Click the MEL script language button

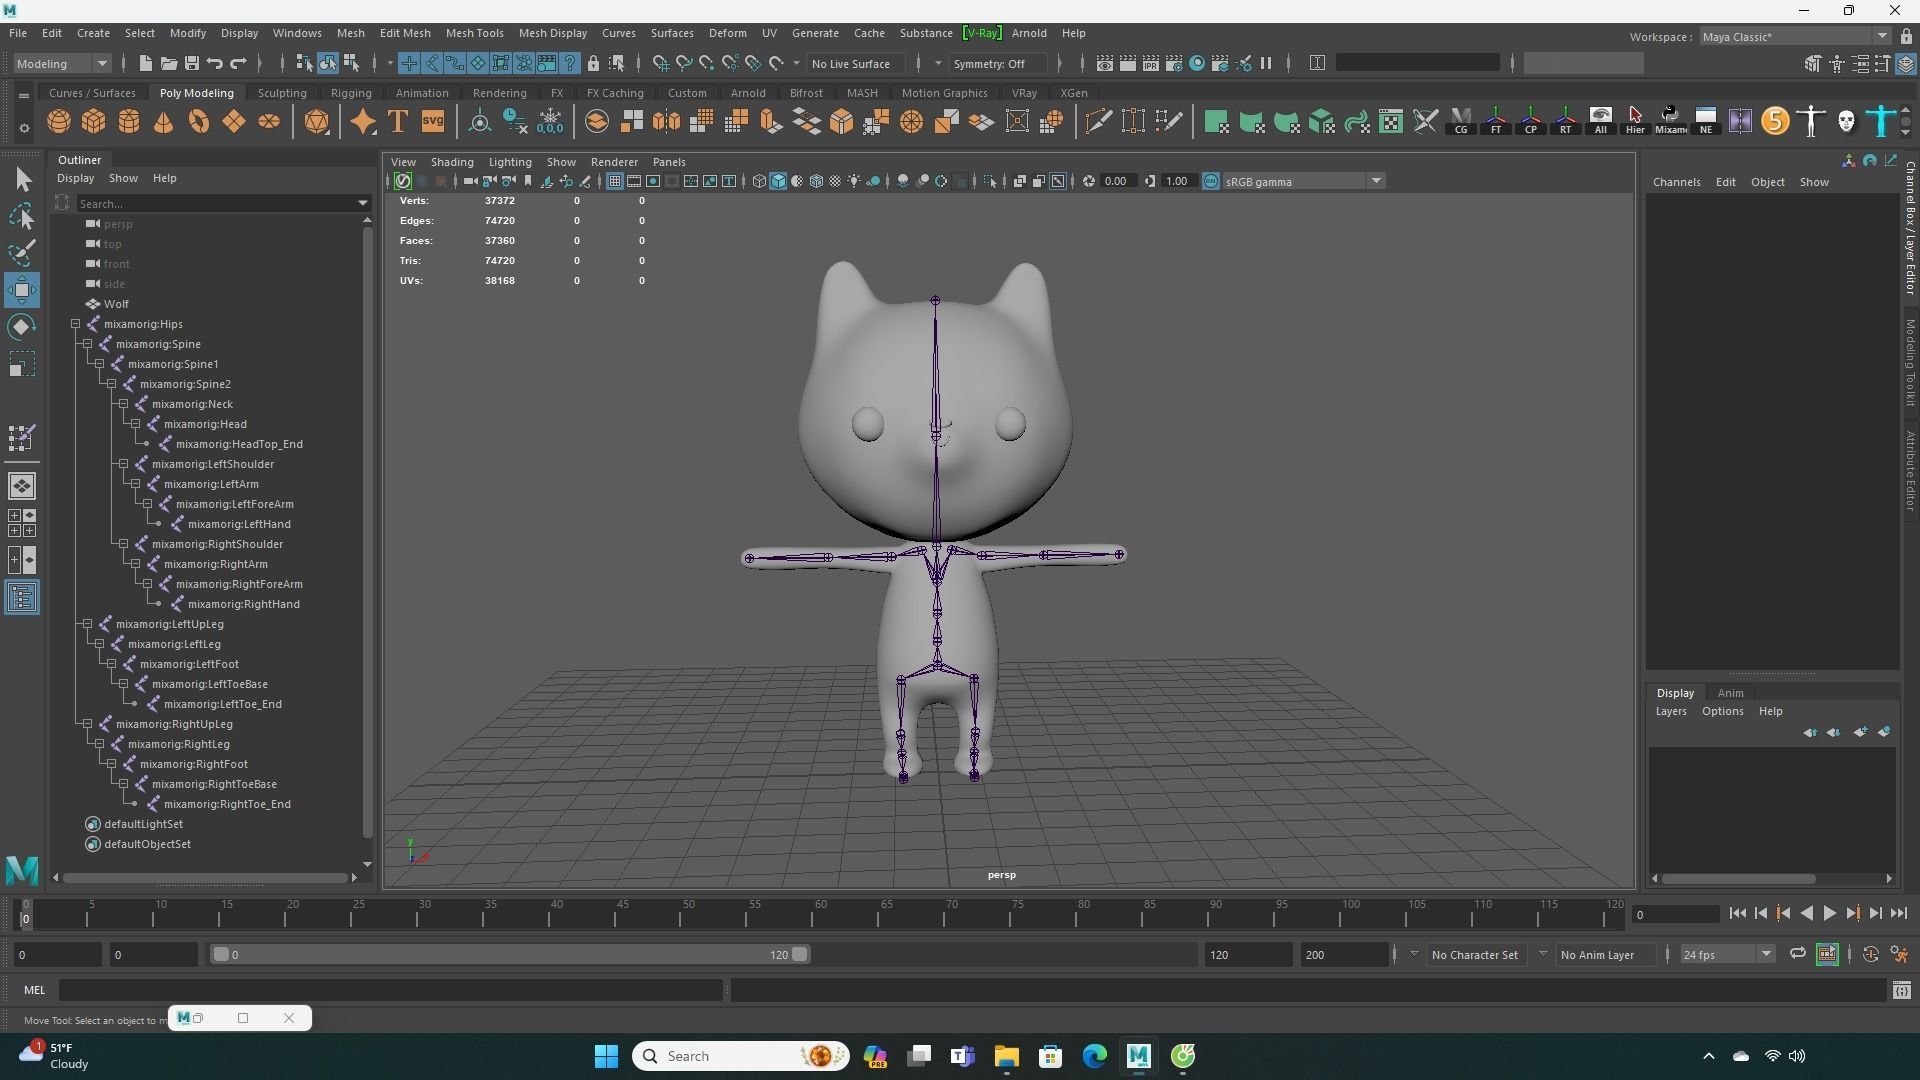(35, 990)
